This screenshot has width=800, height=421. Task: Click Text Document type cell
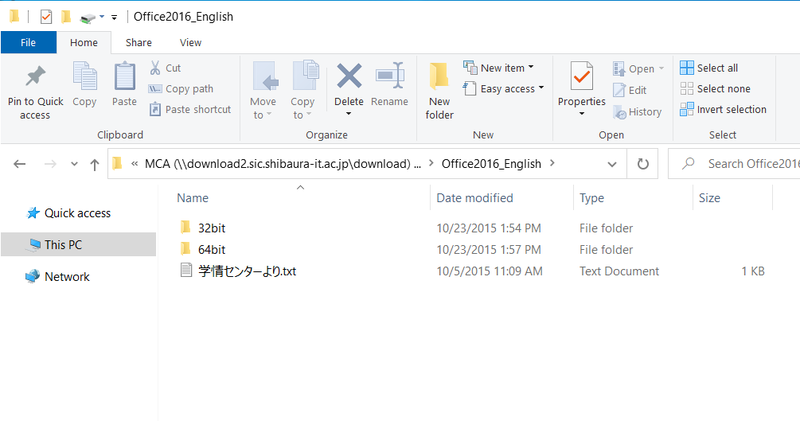[x=619, y=271]
